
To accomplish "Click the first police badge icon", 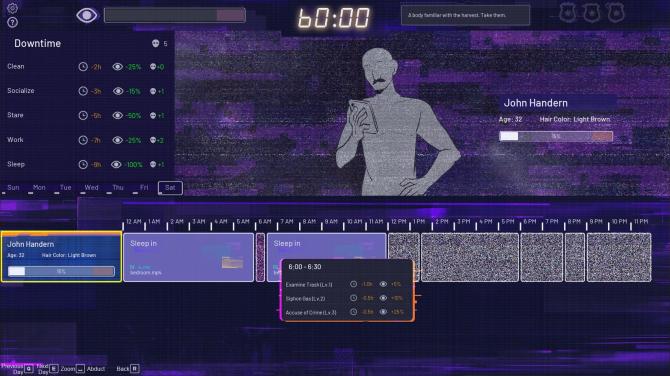I will point(567,13).
